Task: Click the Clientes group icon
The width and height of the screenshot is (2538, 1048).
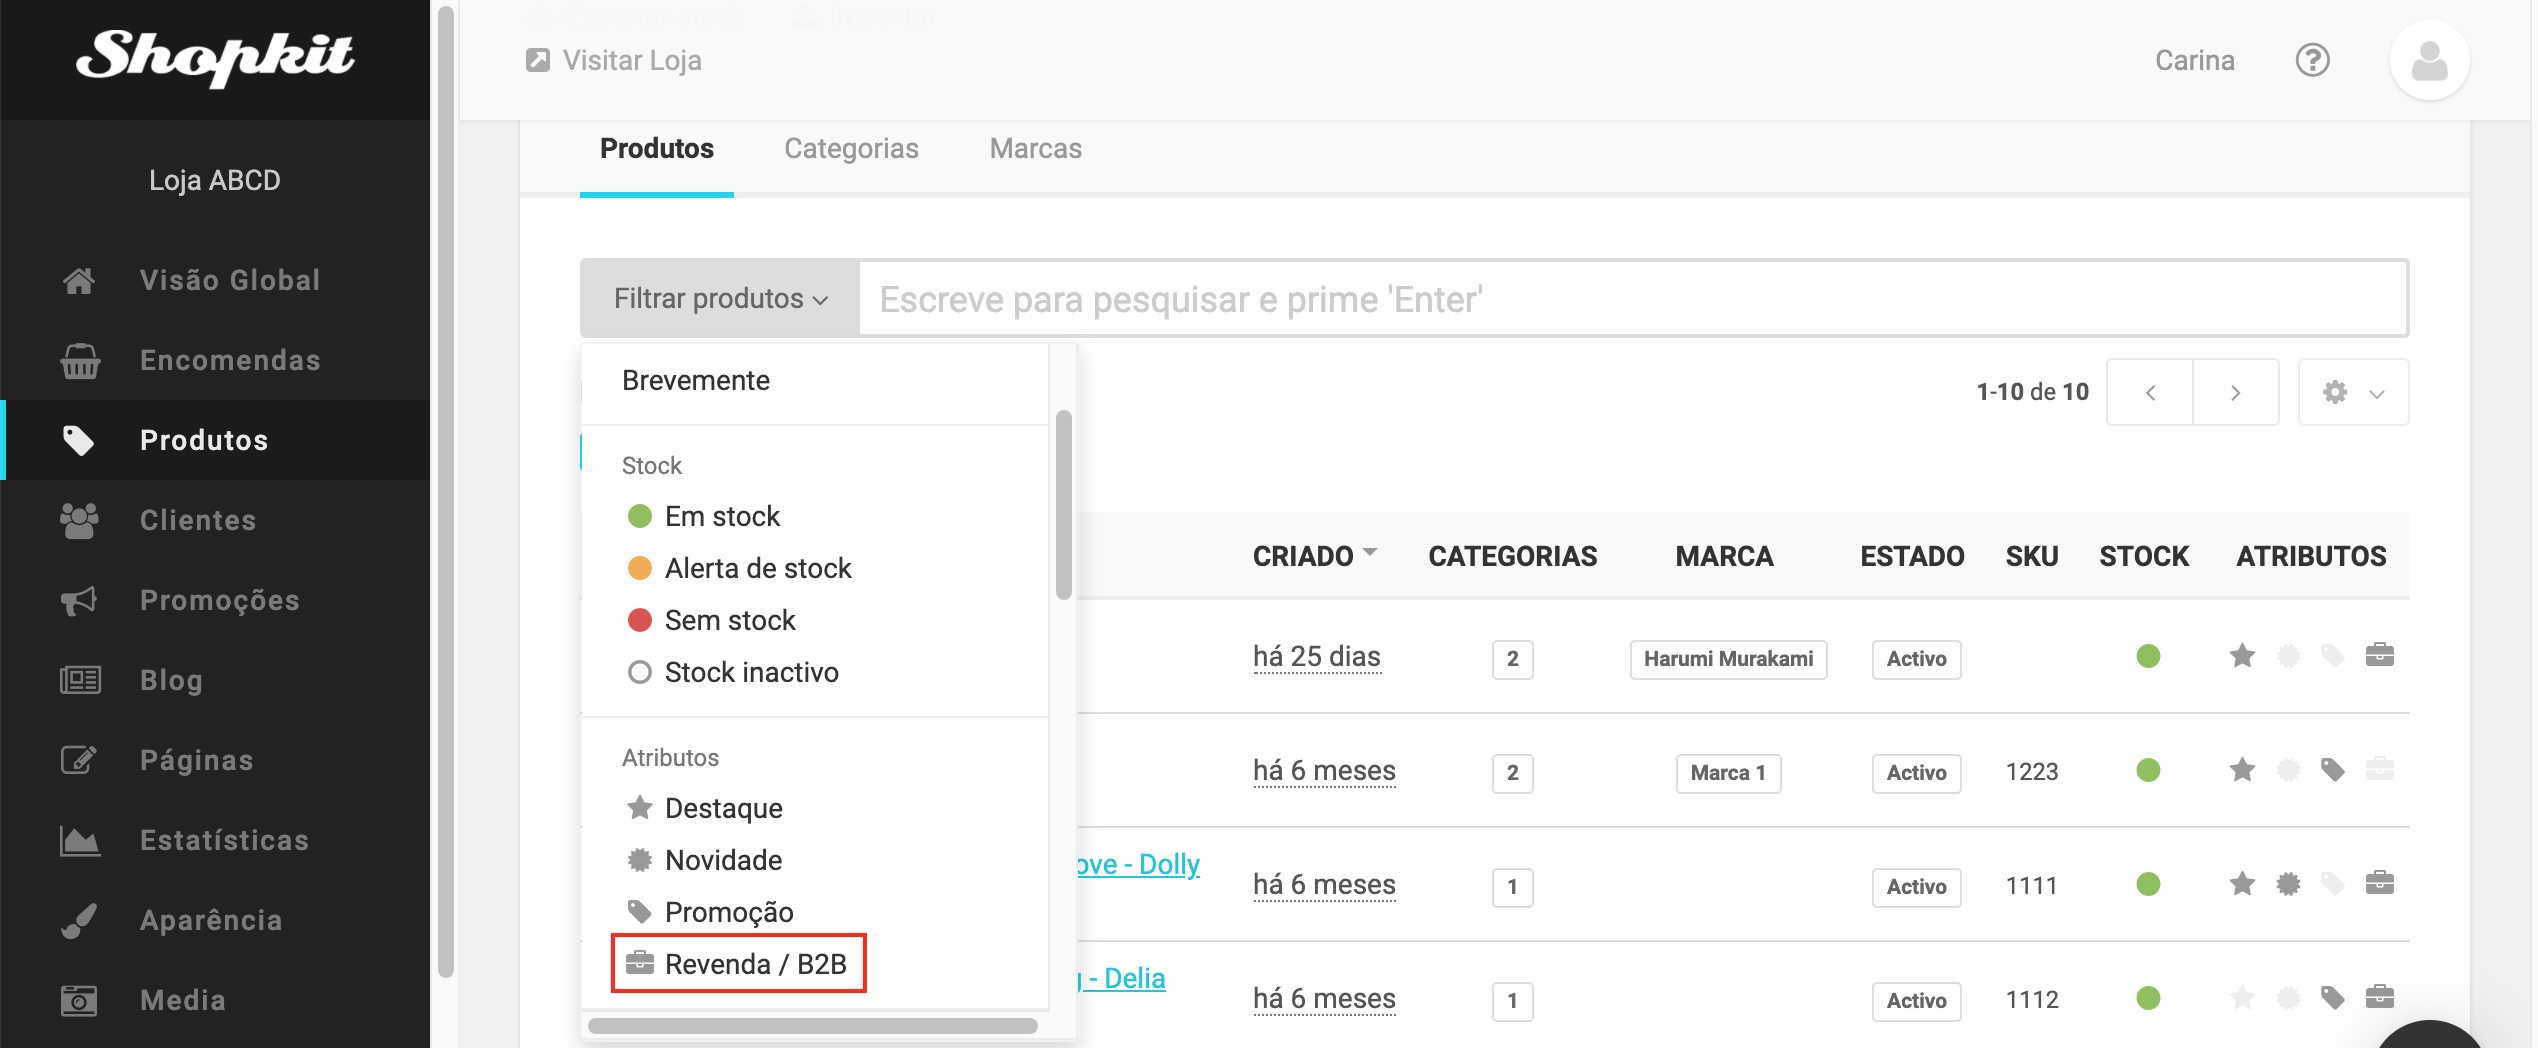Action: pyautogui.click(x=79, y=521)
